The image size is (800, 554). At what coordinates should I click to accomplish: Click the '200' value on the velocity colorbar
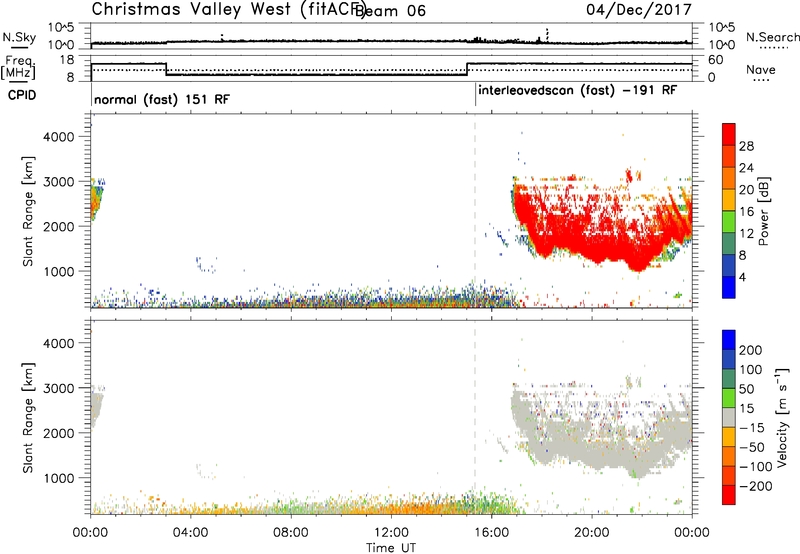click(x=751, y=350)
